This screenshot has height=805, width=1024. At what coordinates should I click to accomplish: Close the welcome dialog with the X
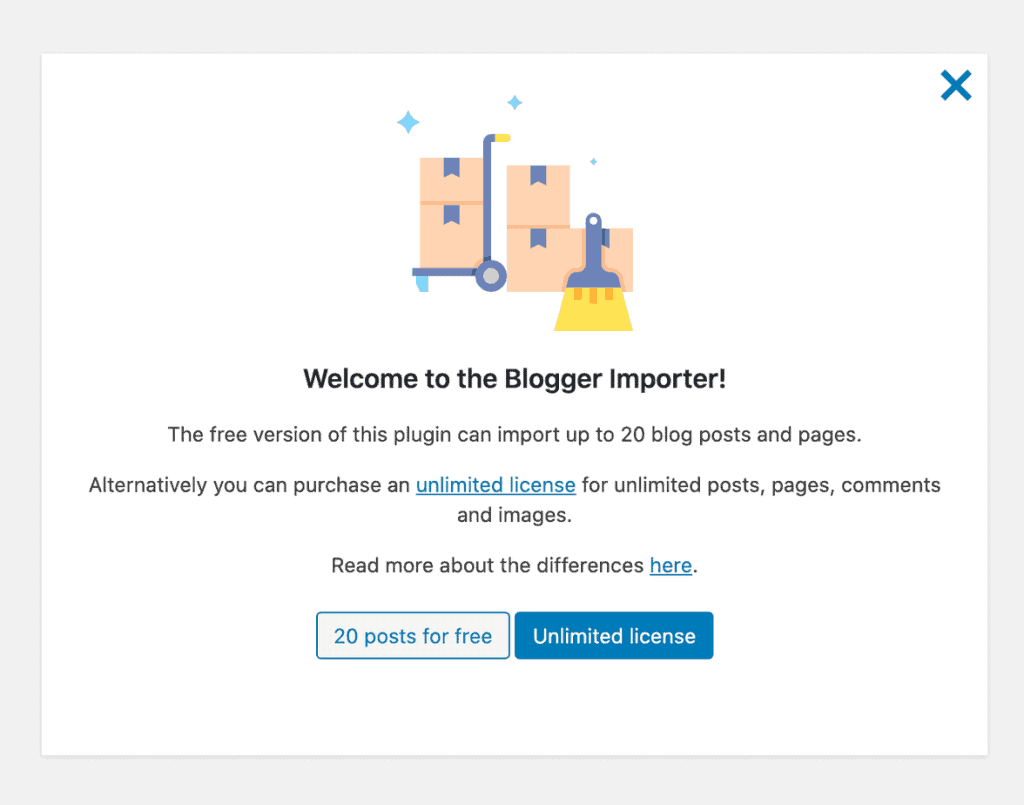tap(955, 86)
